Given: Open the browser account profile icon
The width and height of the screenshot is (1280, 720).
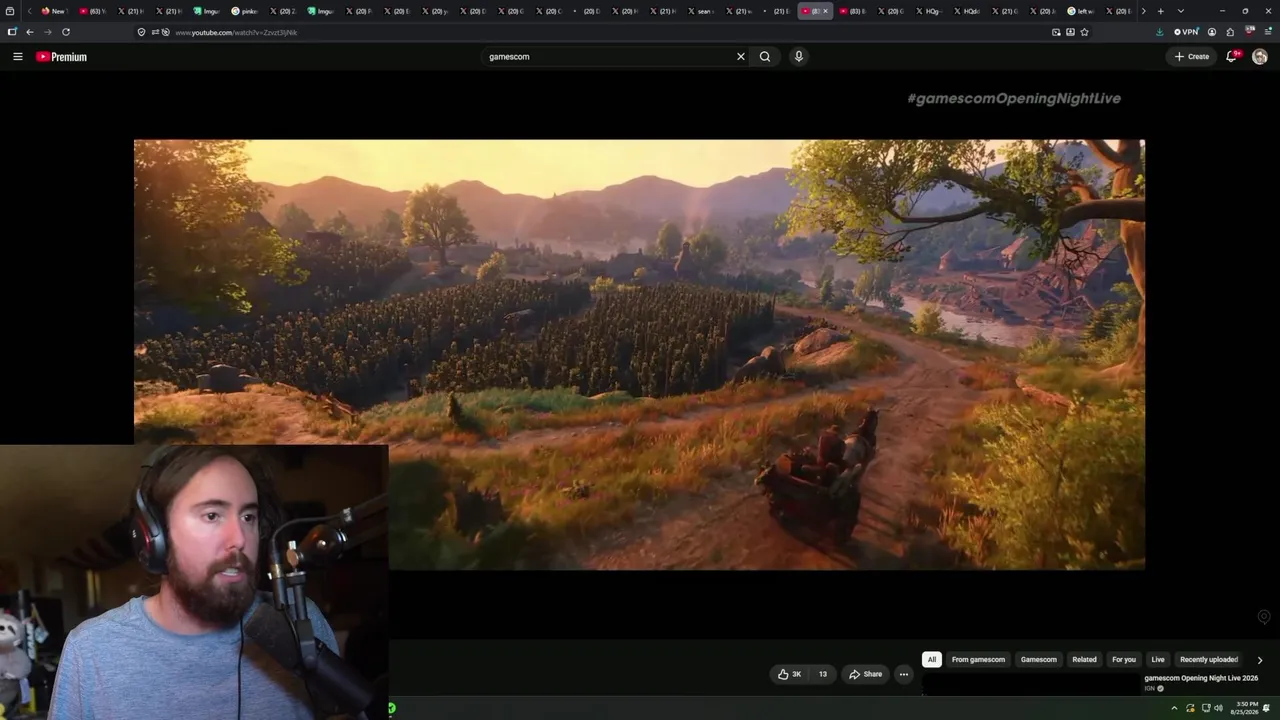Looking at the screenshot, I should coord(1212,32).
